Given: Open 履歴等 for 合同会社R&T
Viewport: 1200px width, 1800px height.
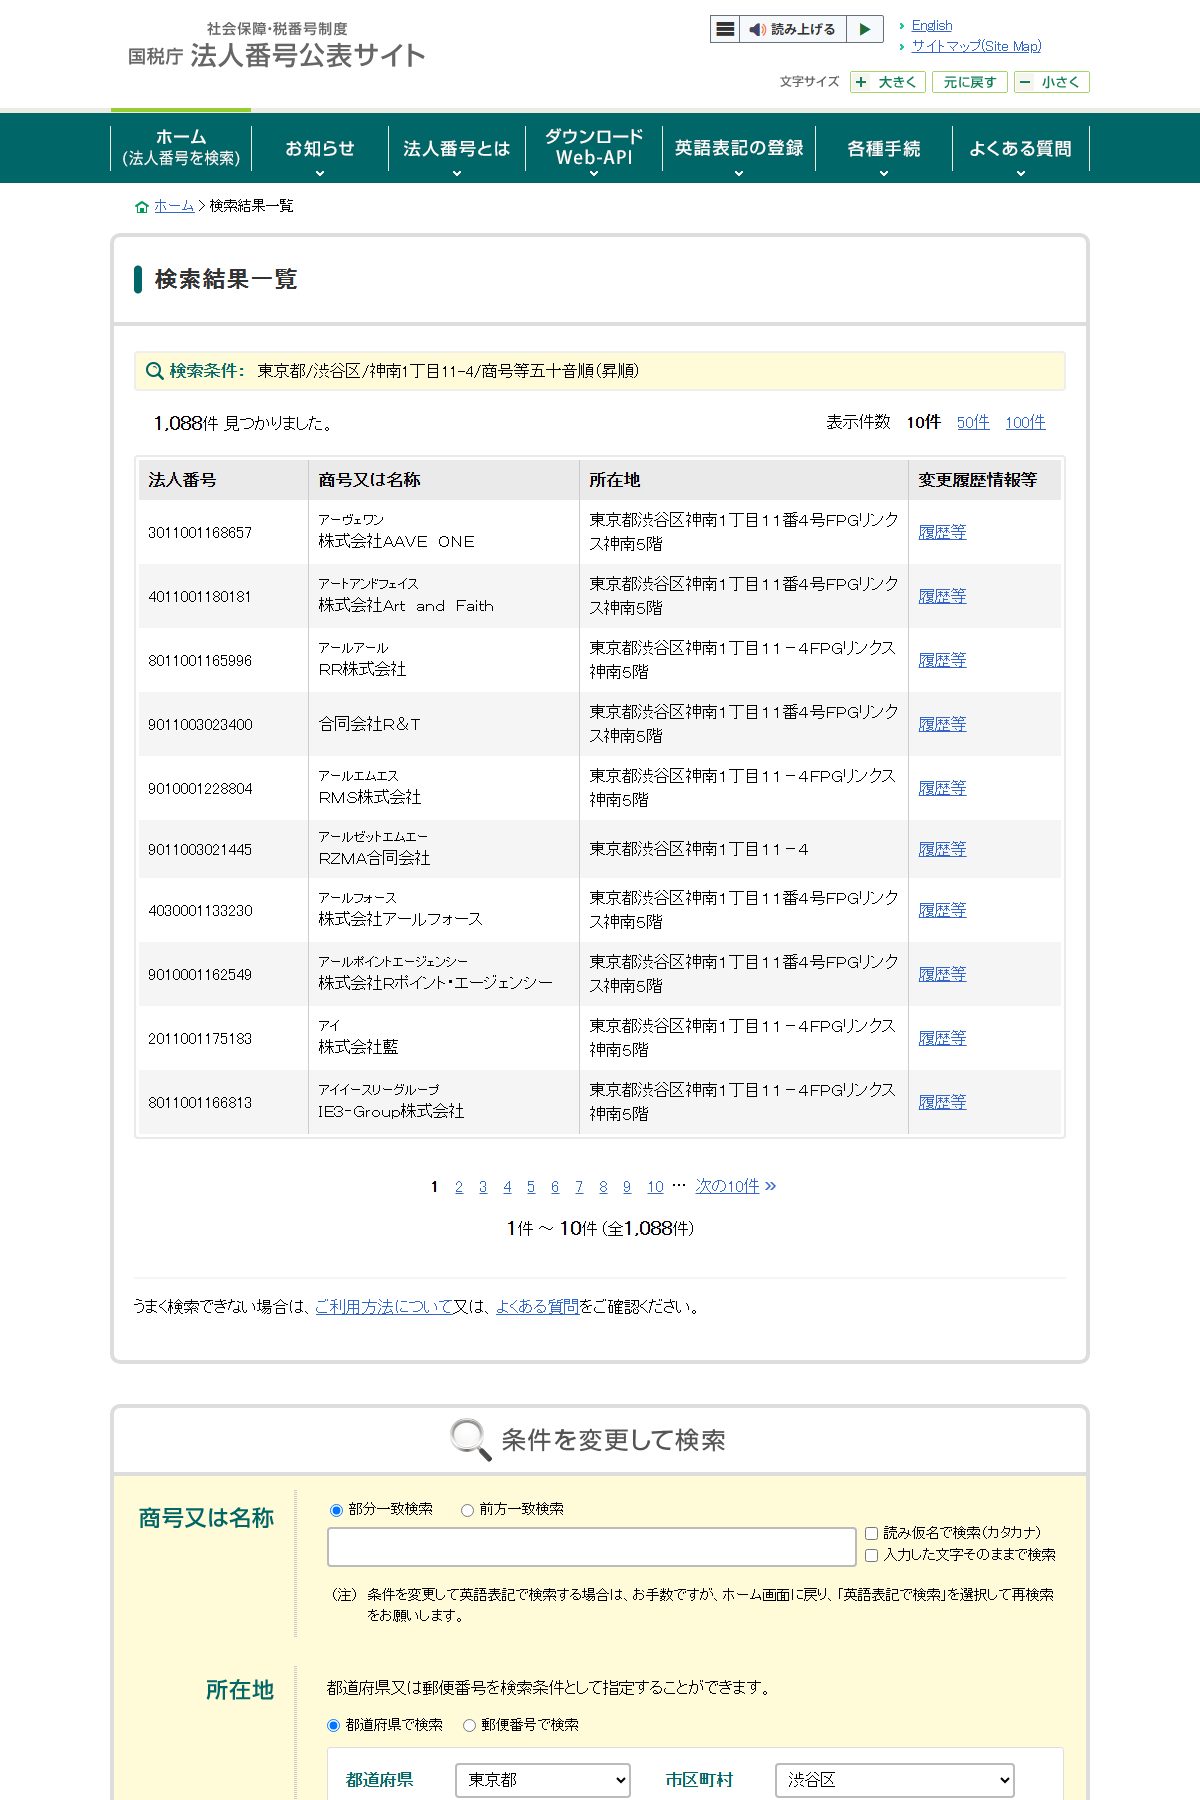Looking at the screenshot, I should point(943,724).
